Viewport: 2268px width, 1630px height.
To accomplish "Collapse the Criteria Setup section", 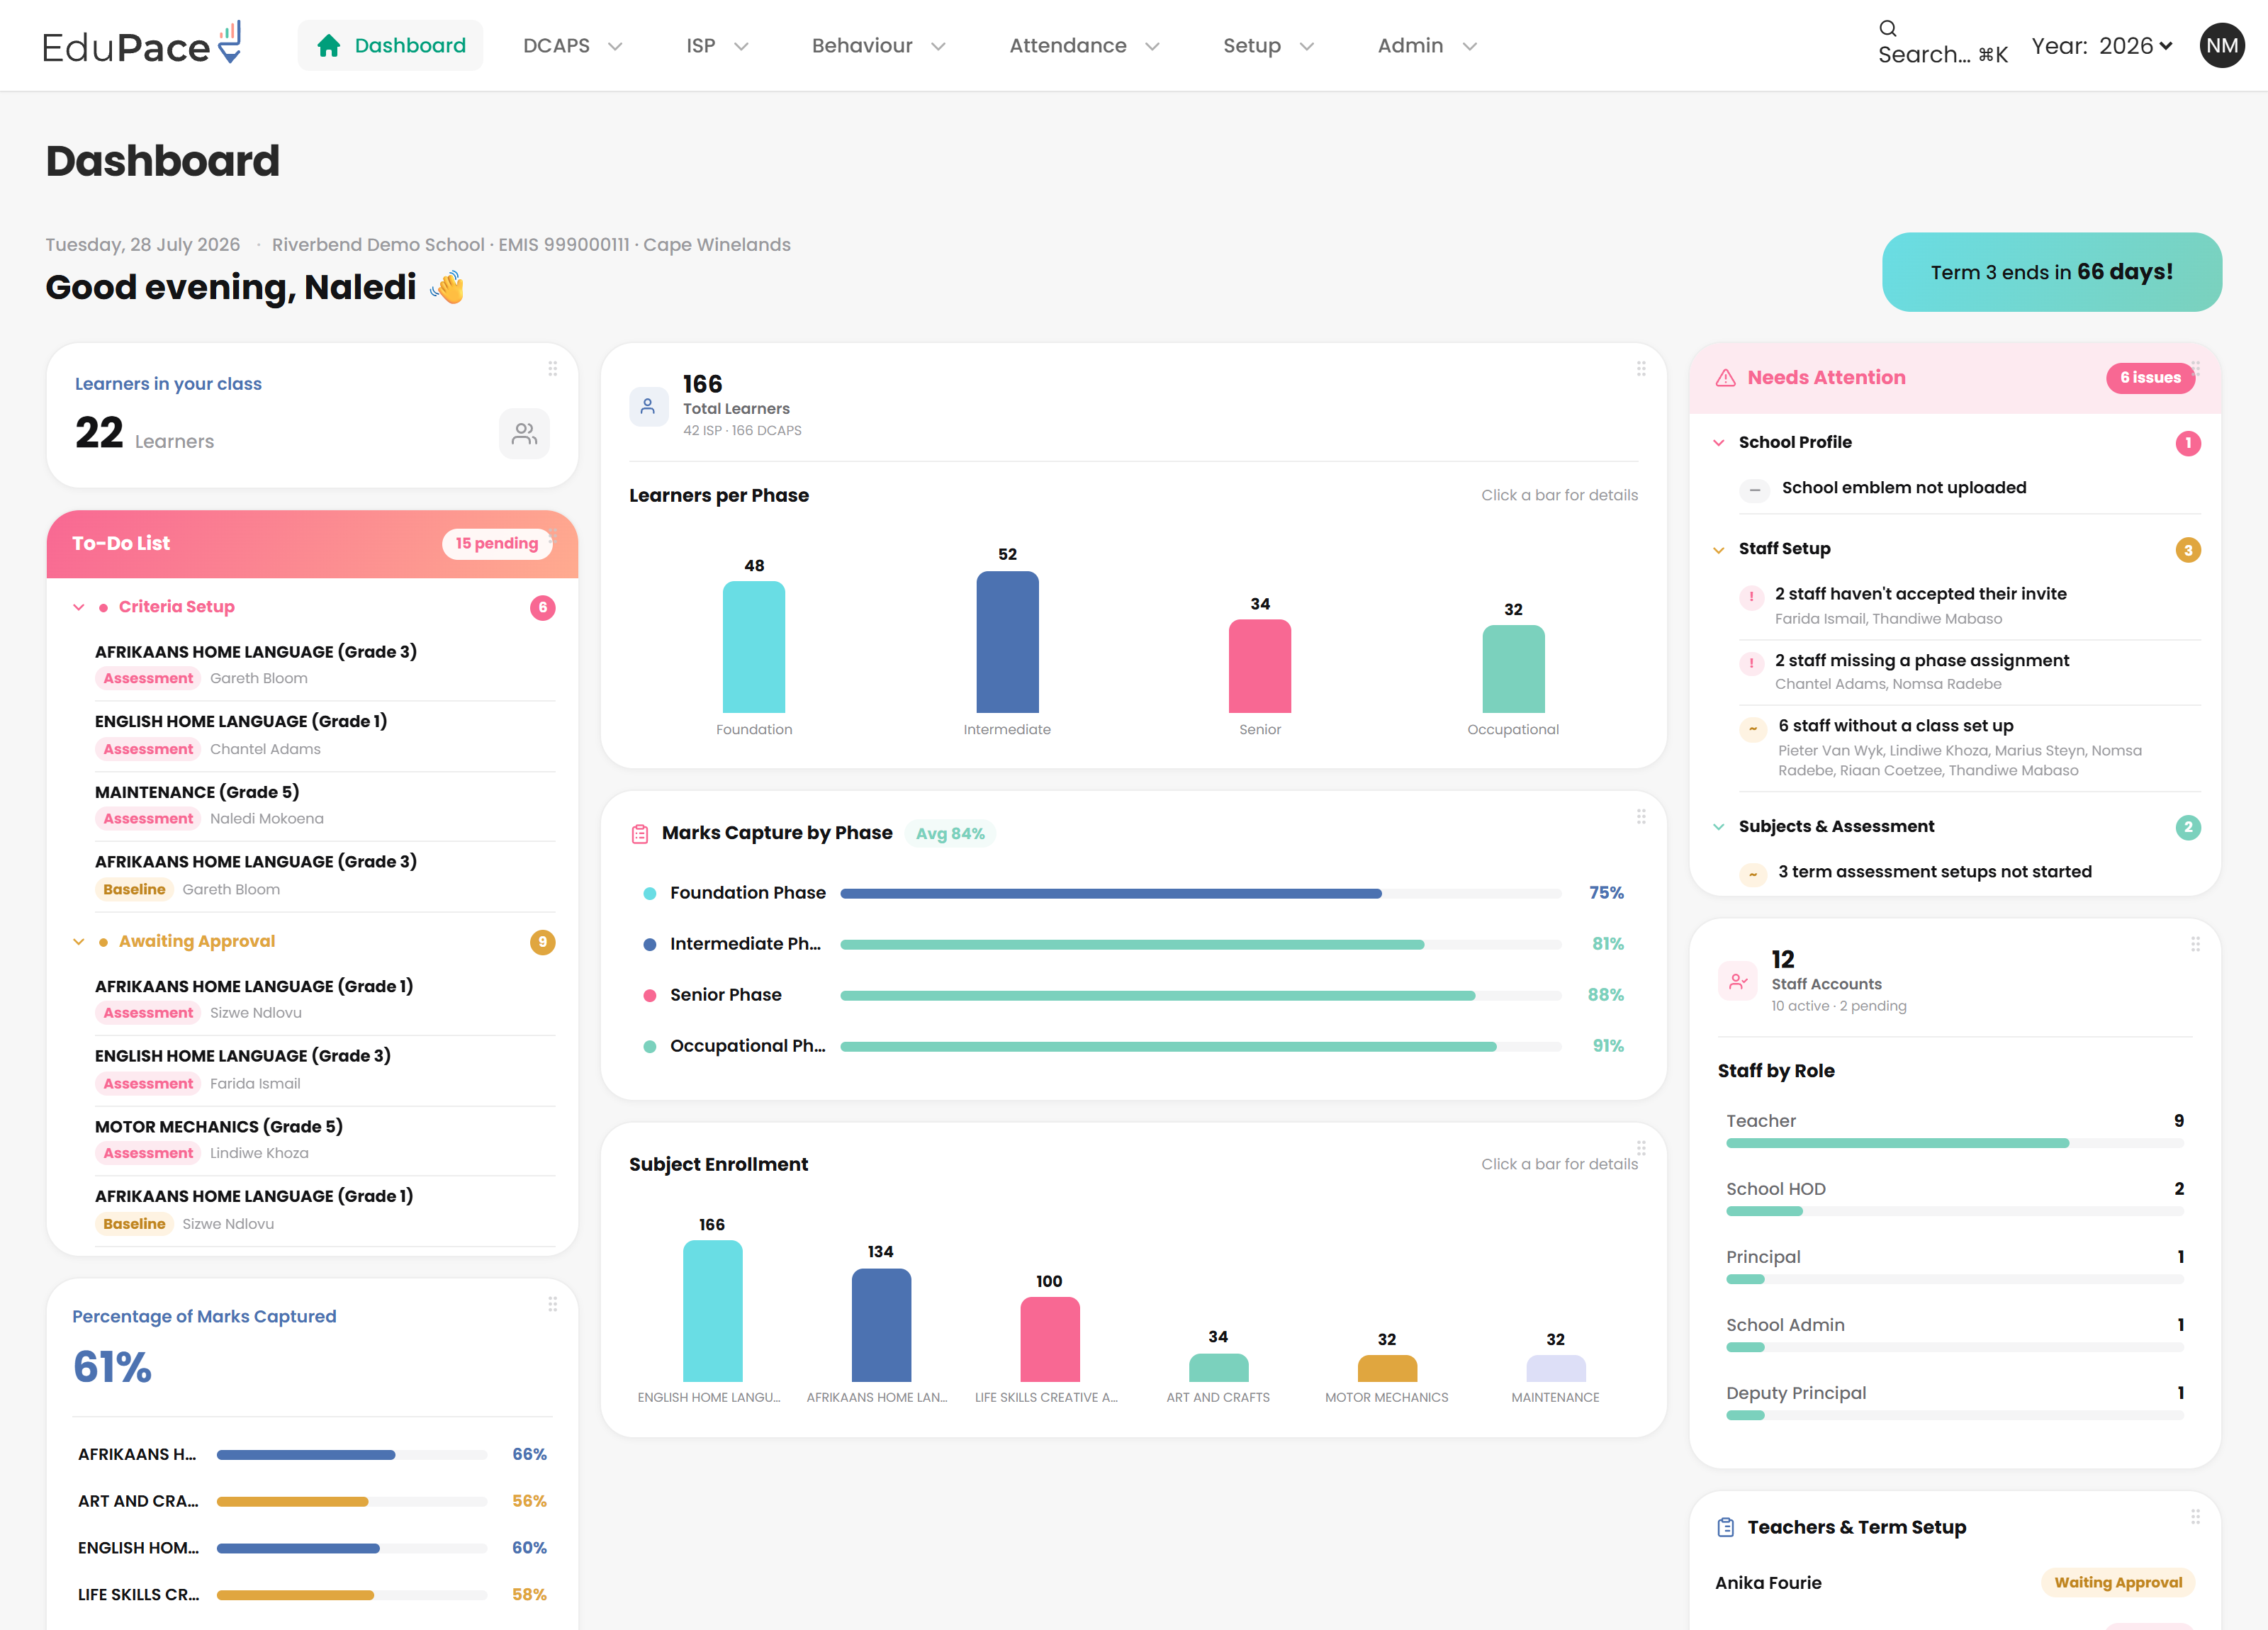I will click(x=79, y=607).
